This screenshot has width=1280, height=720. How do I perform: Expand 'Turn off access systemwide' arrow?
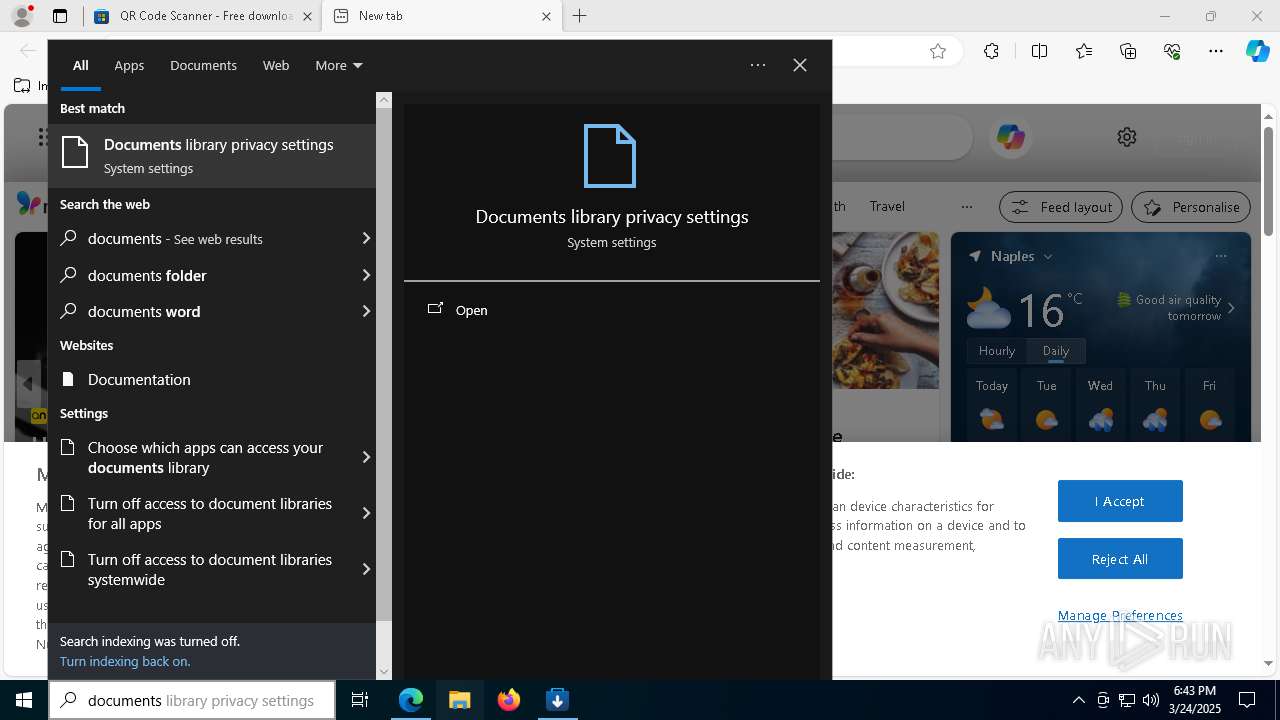click(x=366, y=569)
